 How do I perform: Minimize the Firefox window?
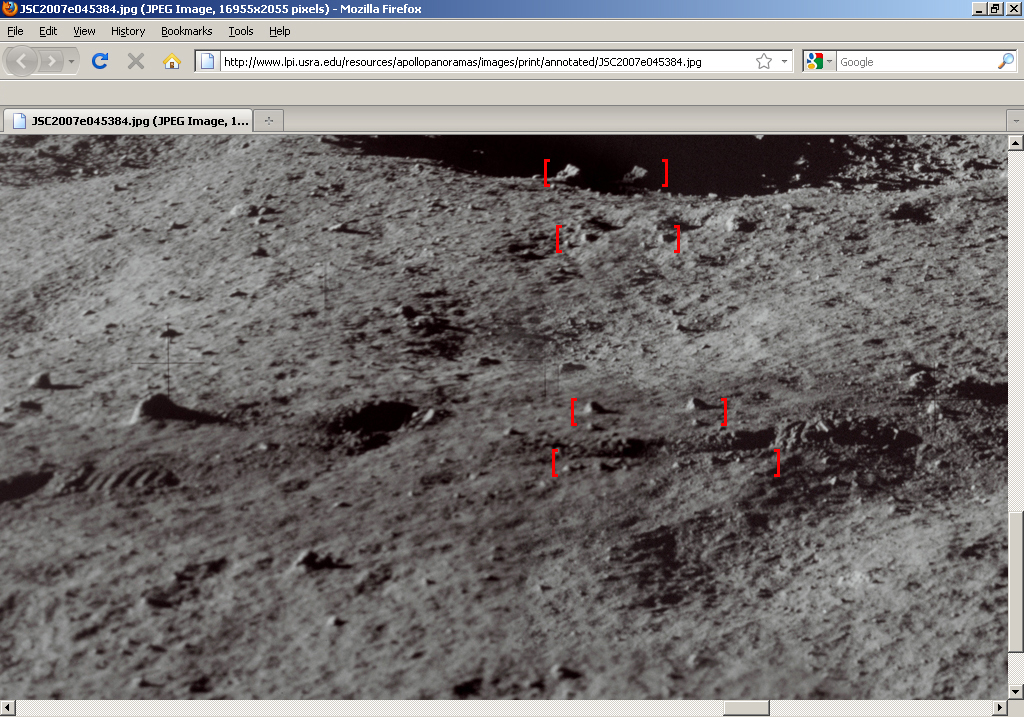click(x=978, y=8)
